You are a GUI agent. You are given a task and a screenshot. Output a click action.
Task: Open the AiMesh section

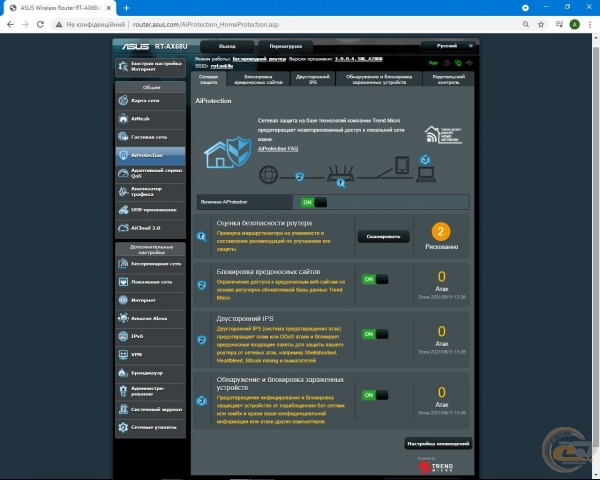tap(150, 119)
